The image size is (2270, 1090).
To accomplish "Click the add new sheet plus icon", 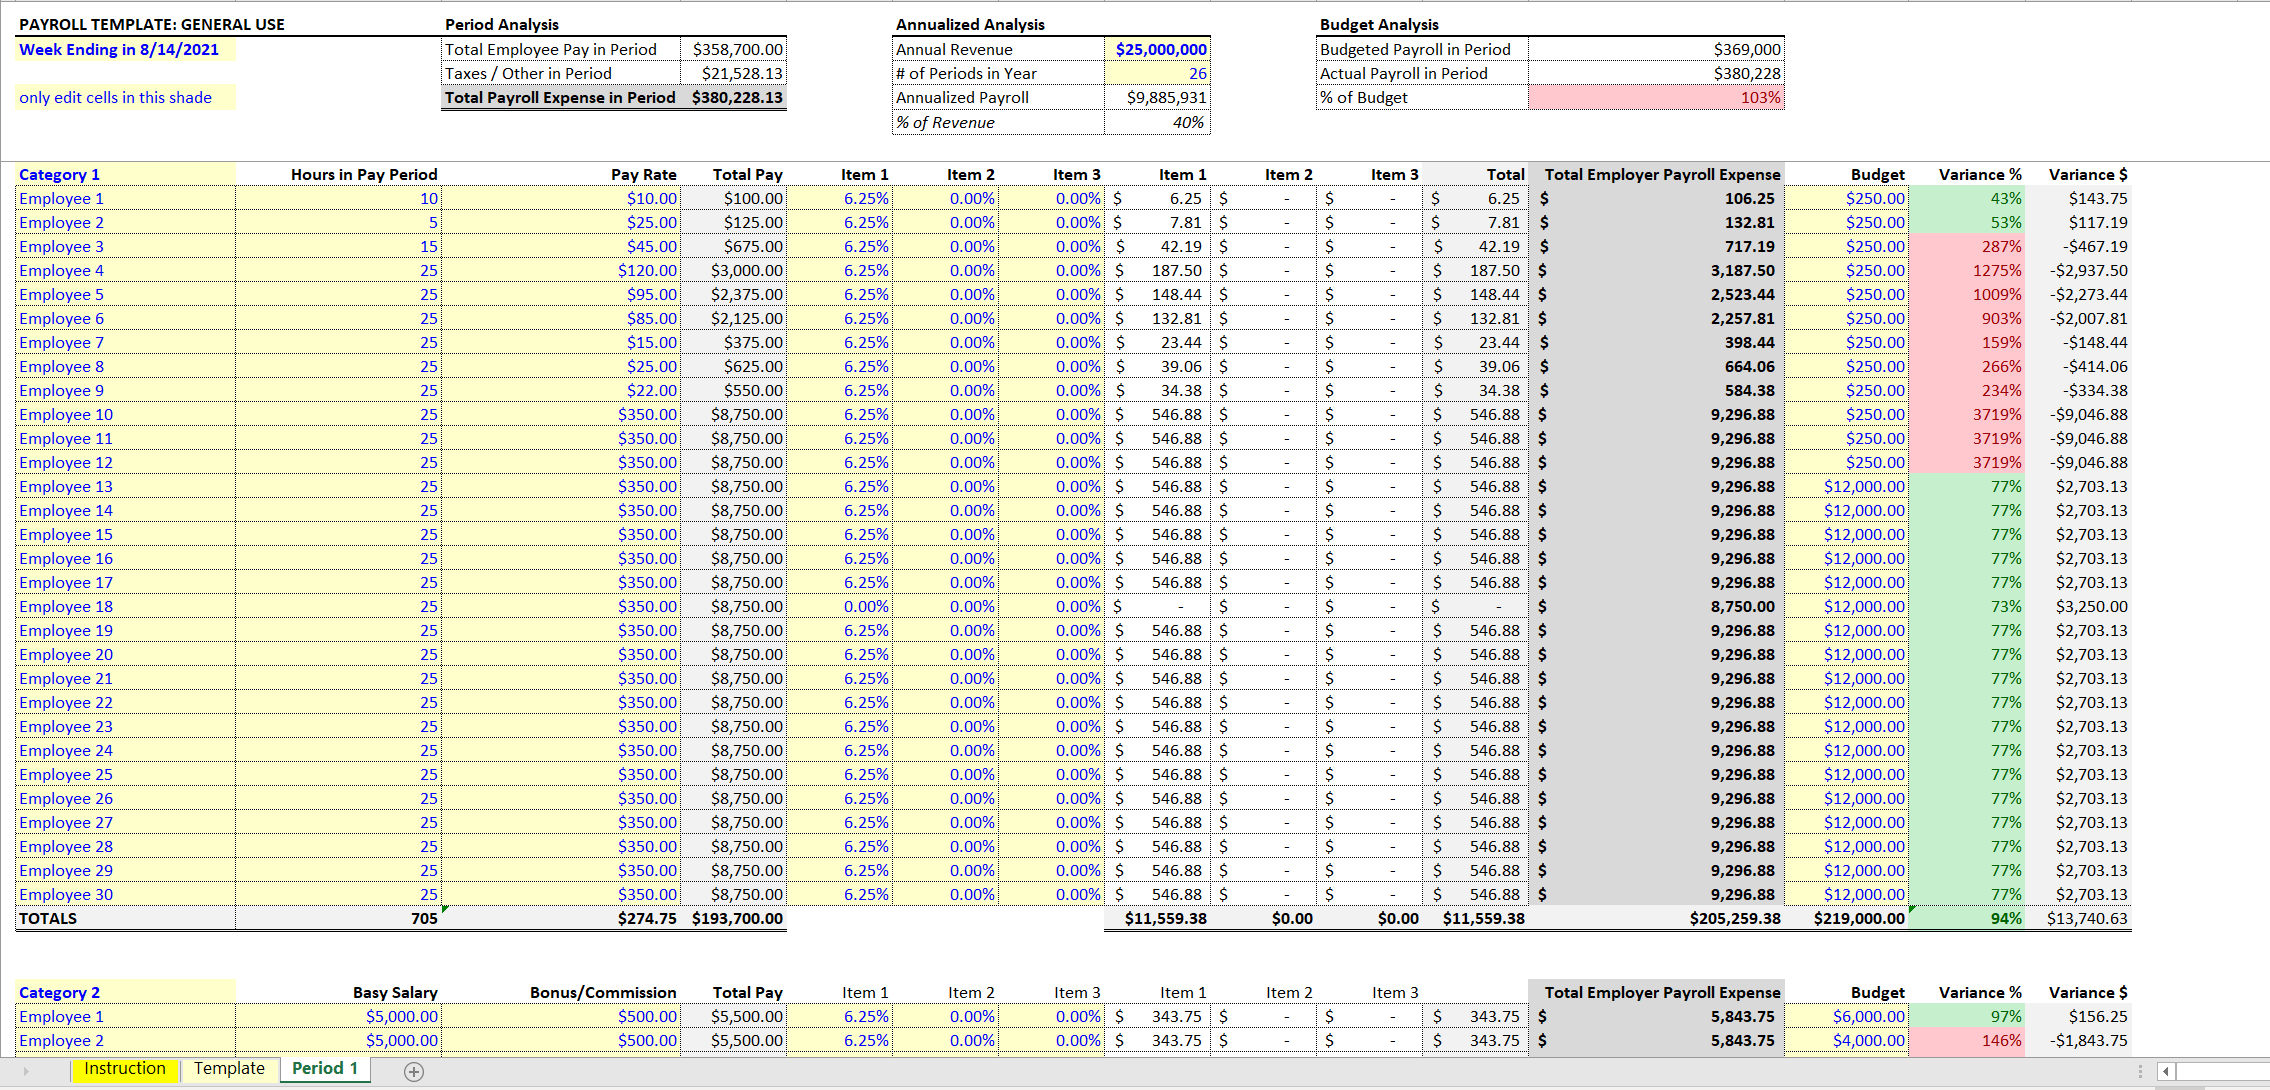I will pyautogui.click(x=414, y=1071).
